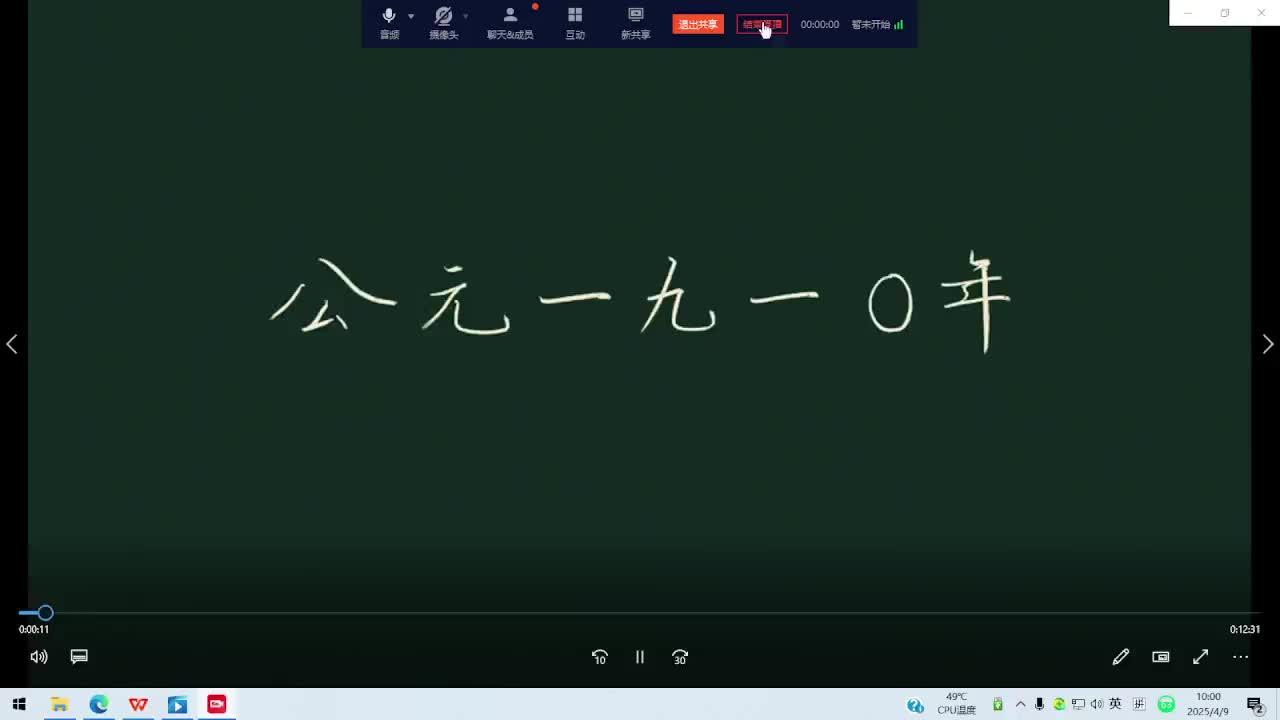This screenshot has height=720, width=1280.
Task: Open the audio options dropdown arrow
Action: point(411,17)
